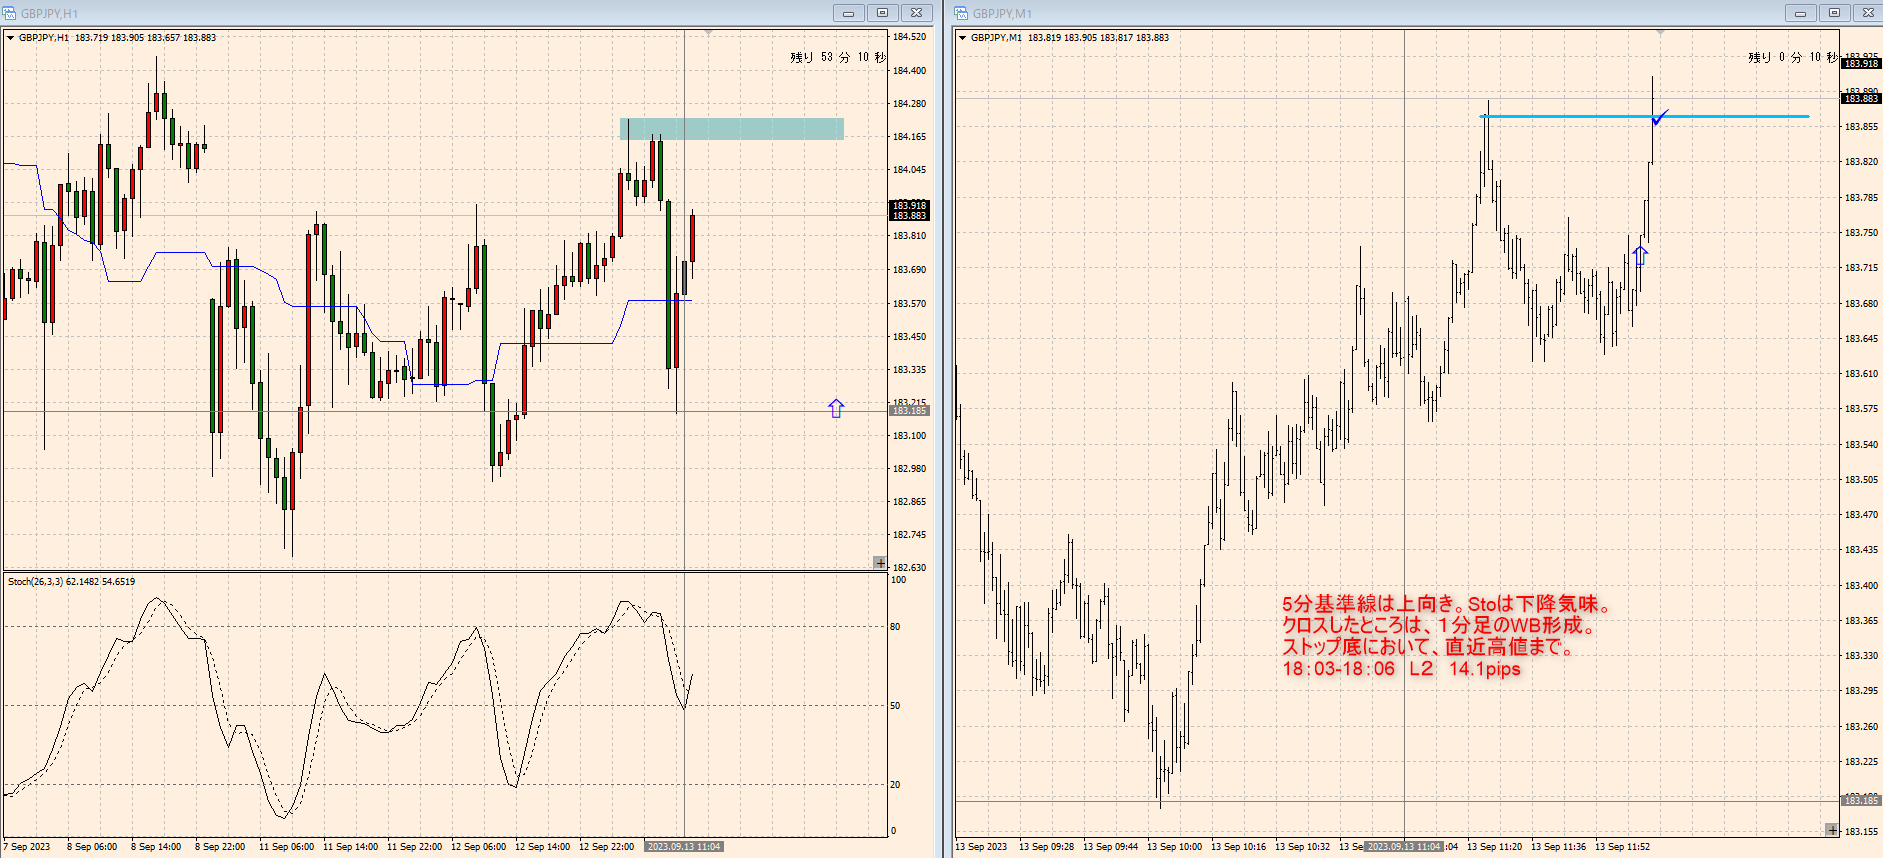Click the H1 timer text '残り 53 分 10 秒'
The height and width of the screenshot is (858, 1883).
(x=838, y=58)
